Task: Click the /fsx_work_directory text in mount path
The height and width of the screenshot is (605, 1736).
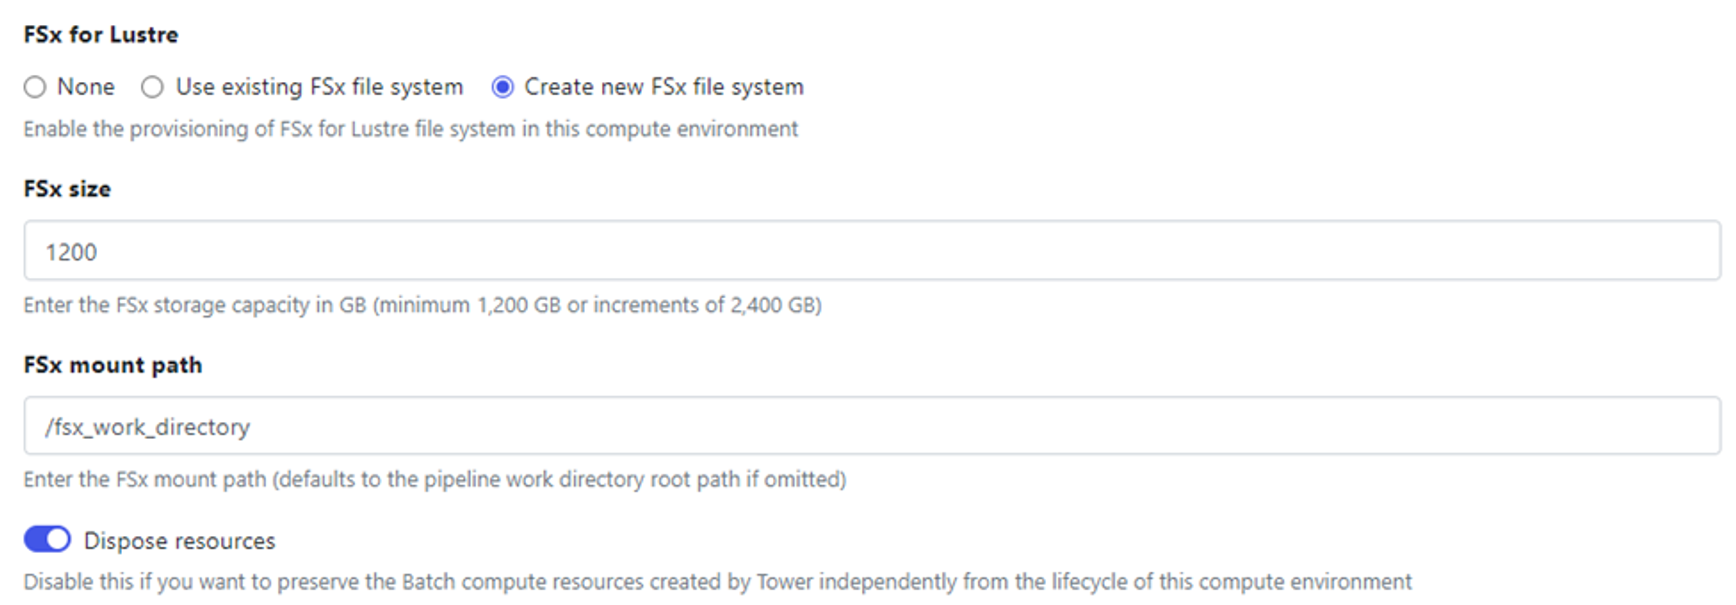Action: tap(147, 427)
